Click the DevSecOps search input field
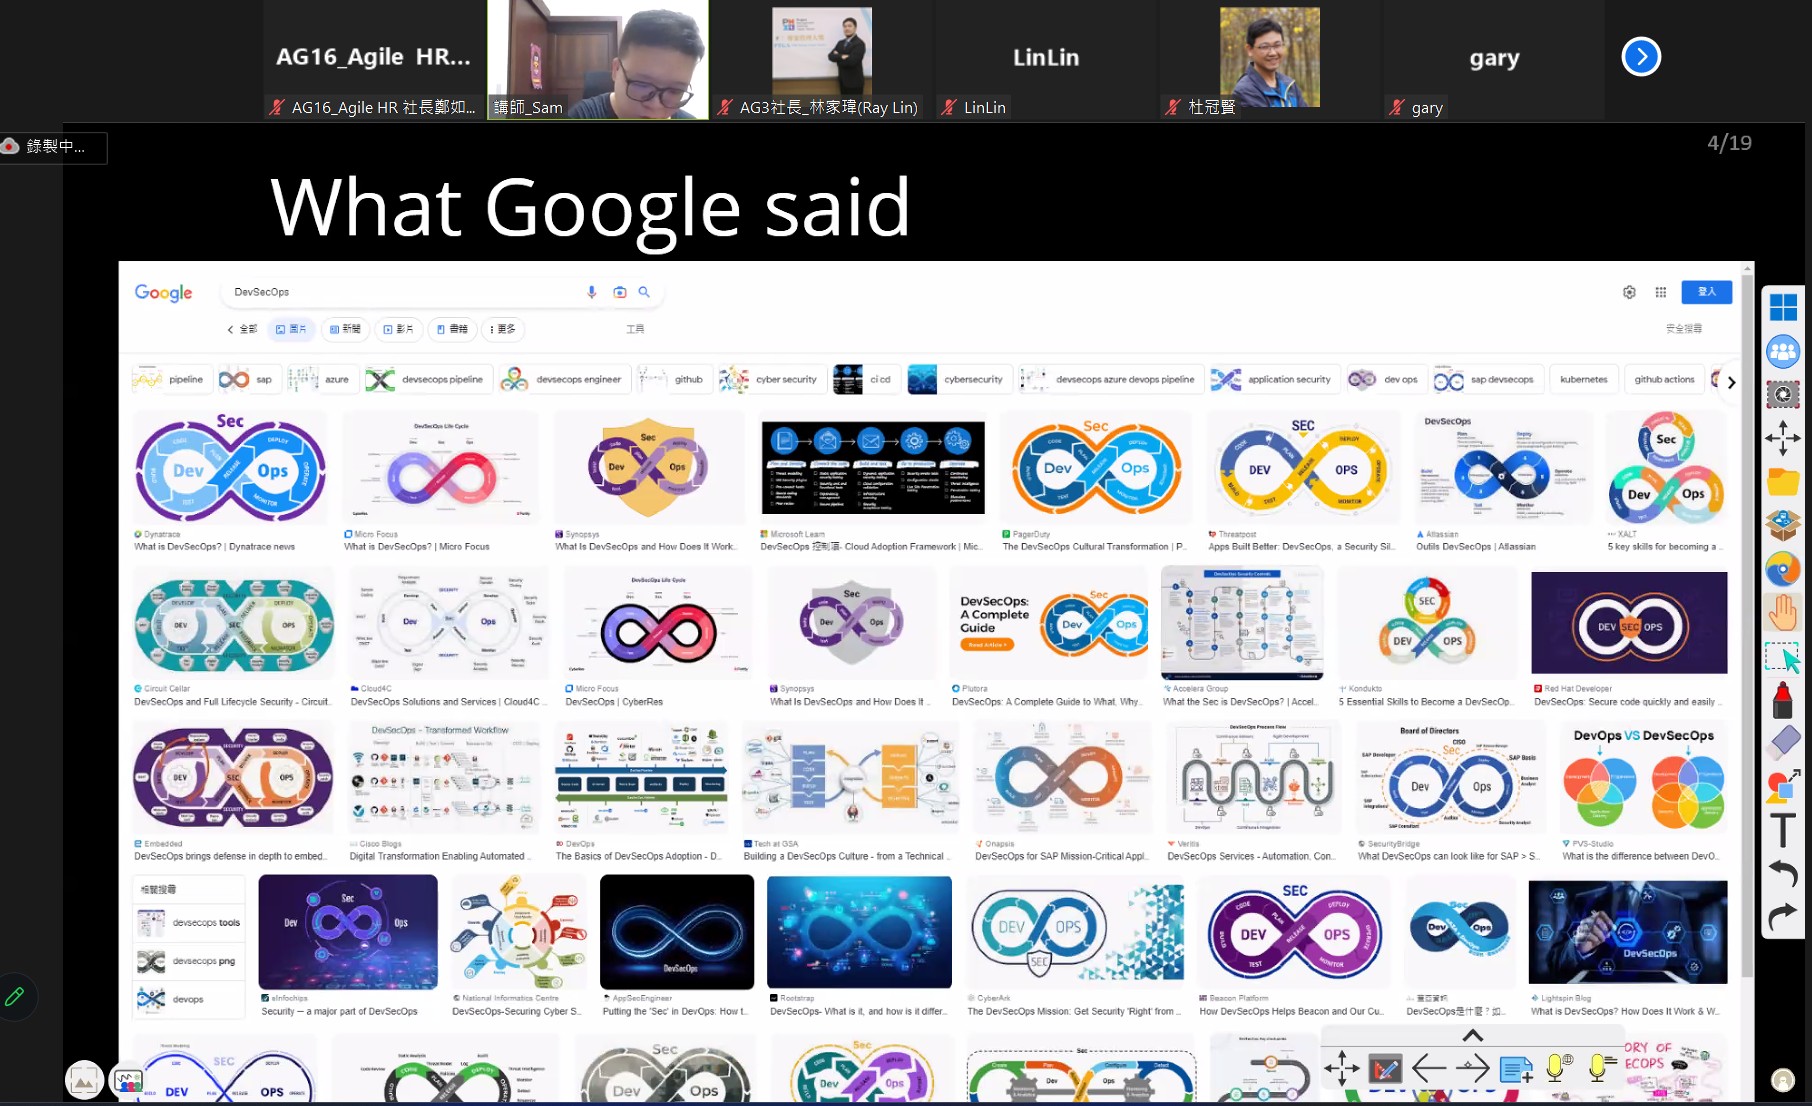1812x1106 pixels. click(400, 292)
